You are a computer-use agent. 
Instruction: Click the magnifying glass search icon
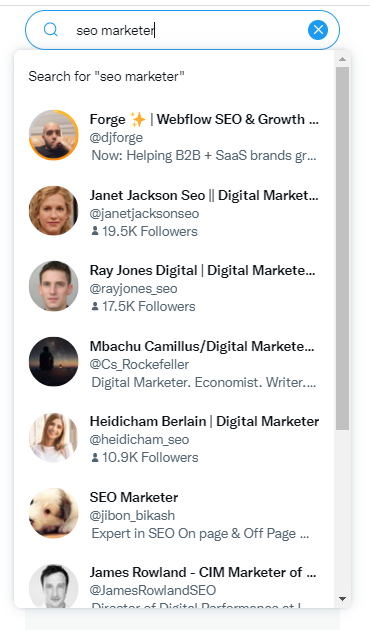(x=51, y=30)
